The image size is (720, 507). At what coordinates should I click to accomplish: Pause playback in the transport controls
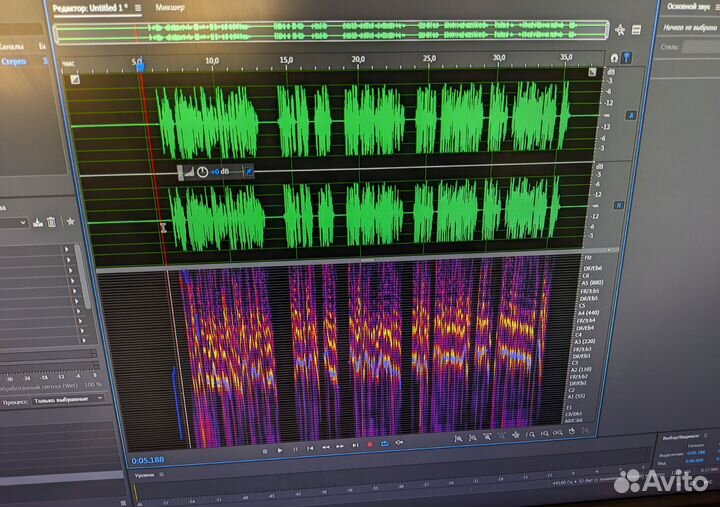coord(295,450)
